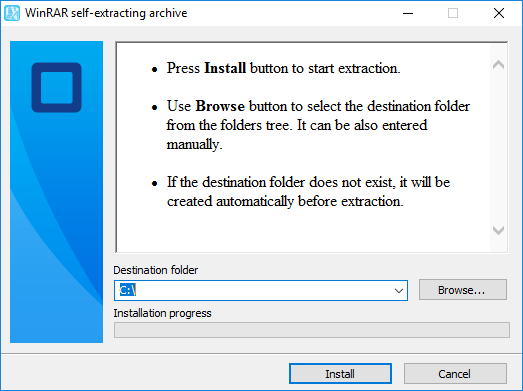Click the WinRAR archive icon in title bar
This screenshot has width=523, height=391.
point(12,13)
